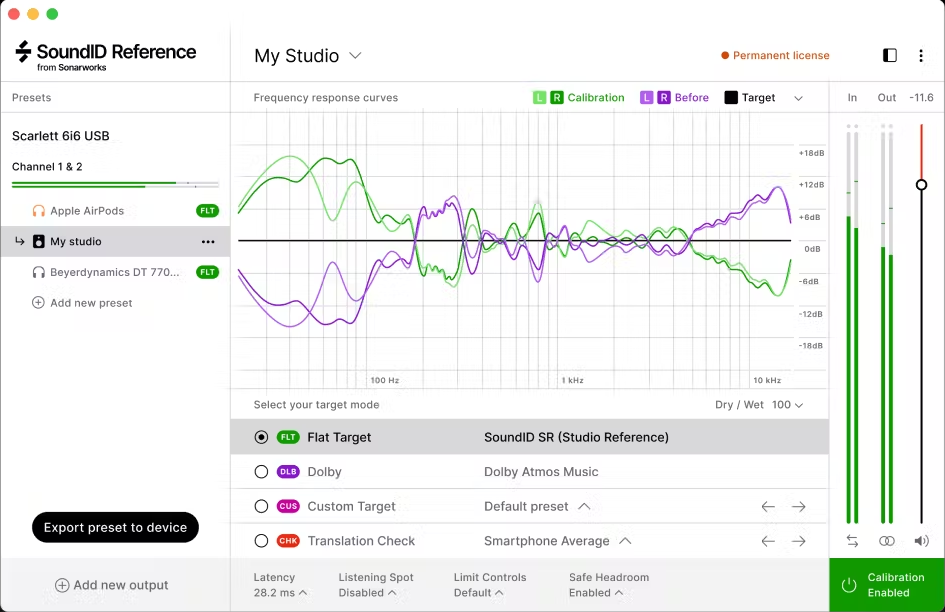Click previous arrow on Translation Check row

768,541
